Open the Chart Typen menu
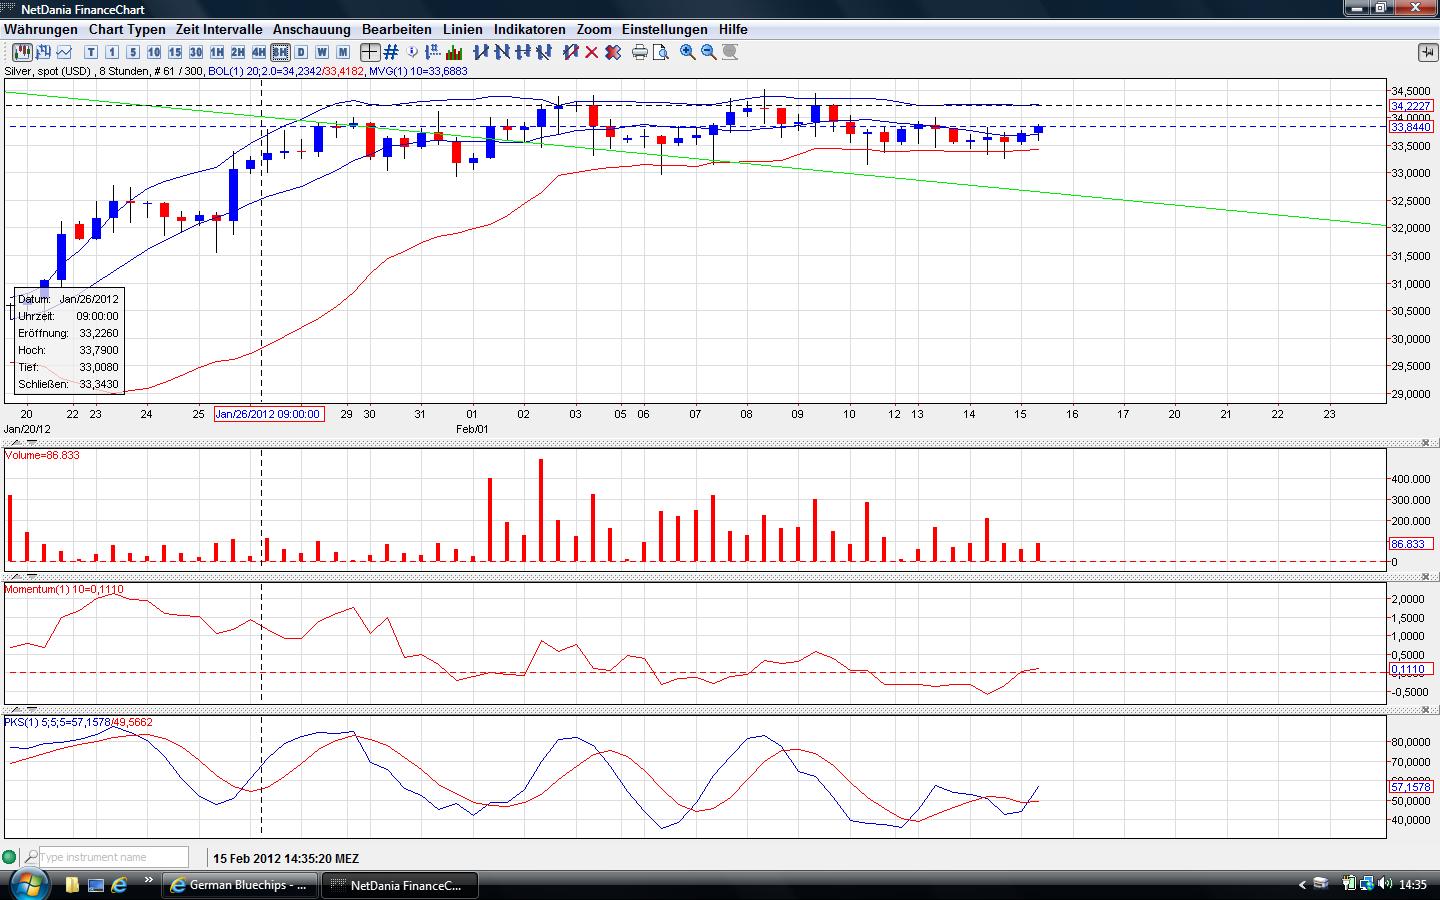Image resolution: width=1440 pixels, height=900 pixels. click(127, 29)
